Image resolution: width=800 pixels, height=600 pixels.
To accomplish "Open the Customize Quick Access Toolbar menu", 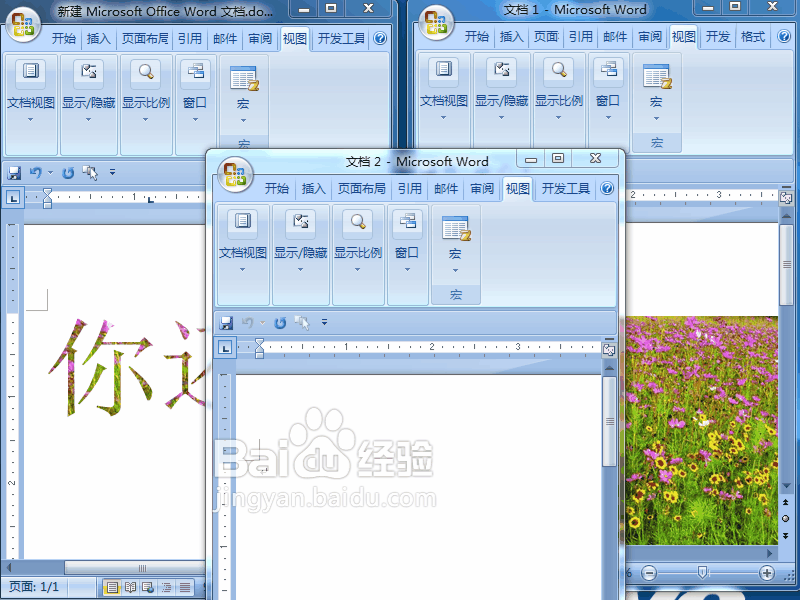I will 323,322.
